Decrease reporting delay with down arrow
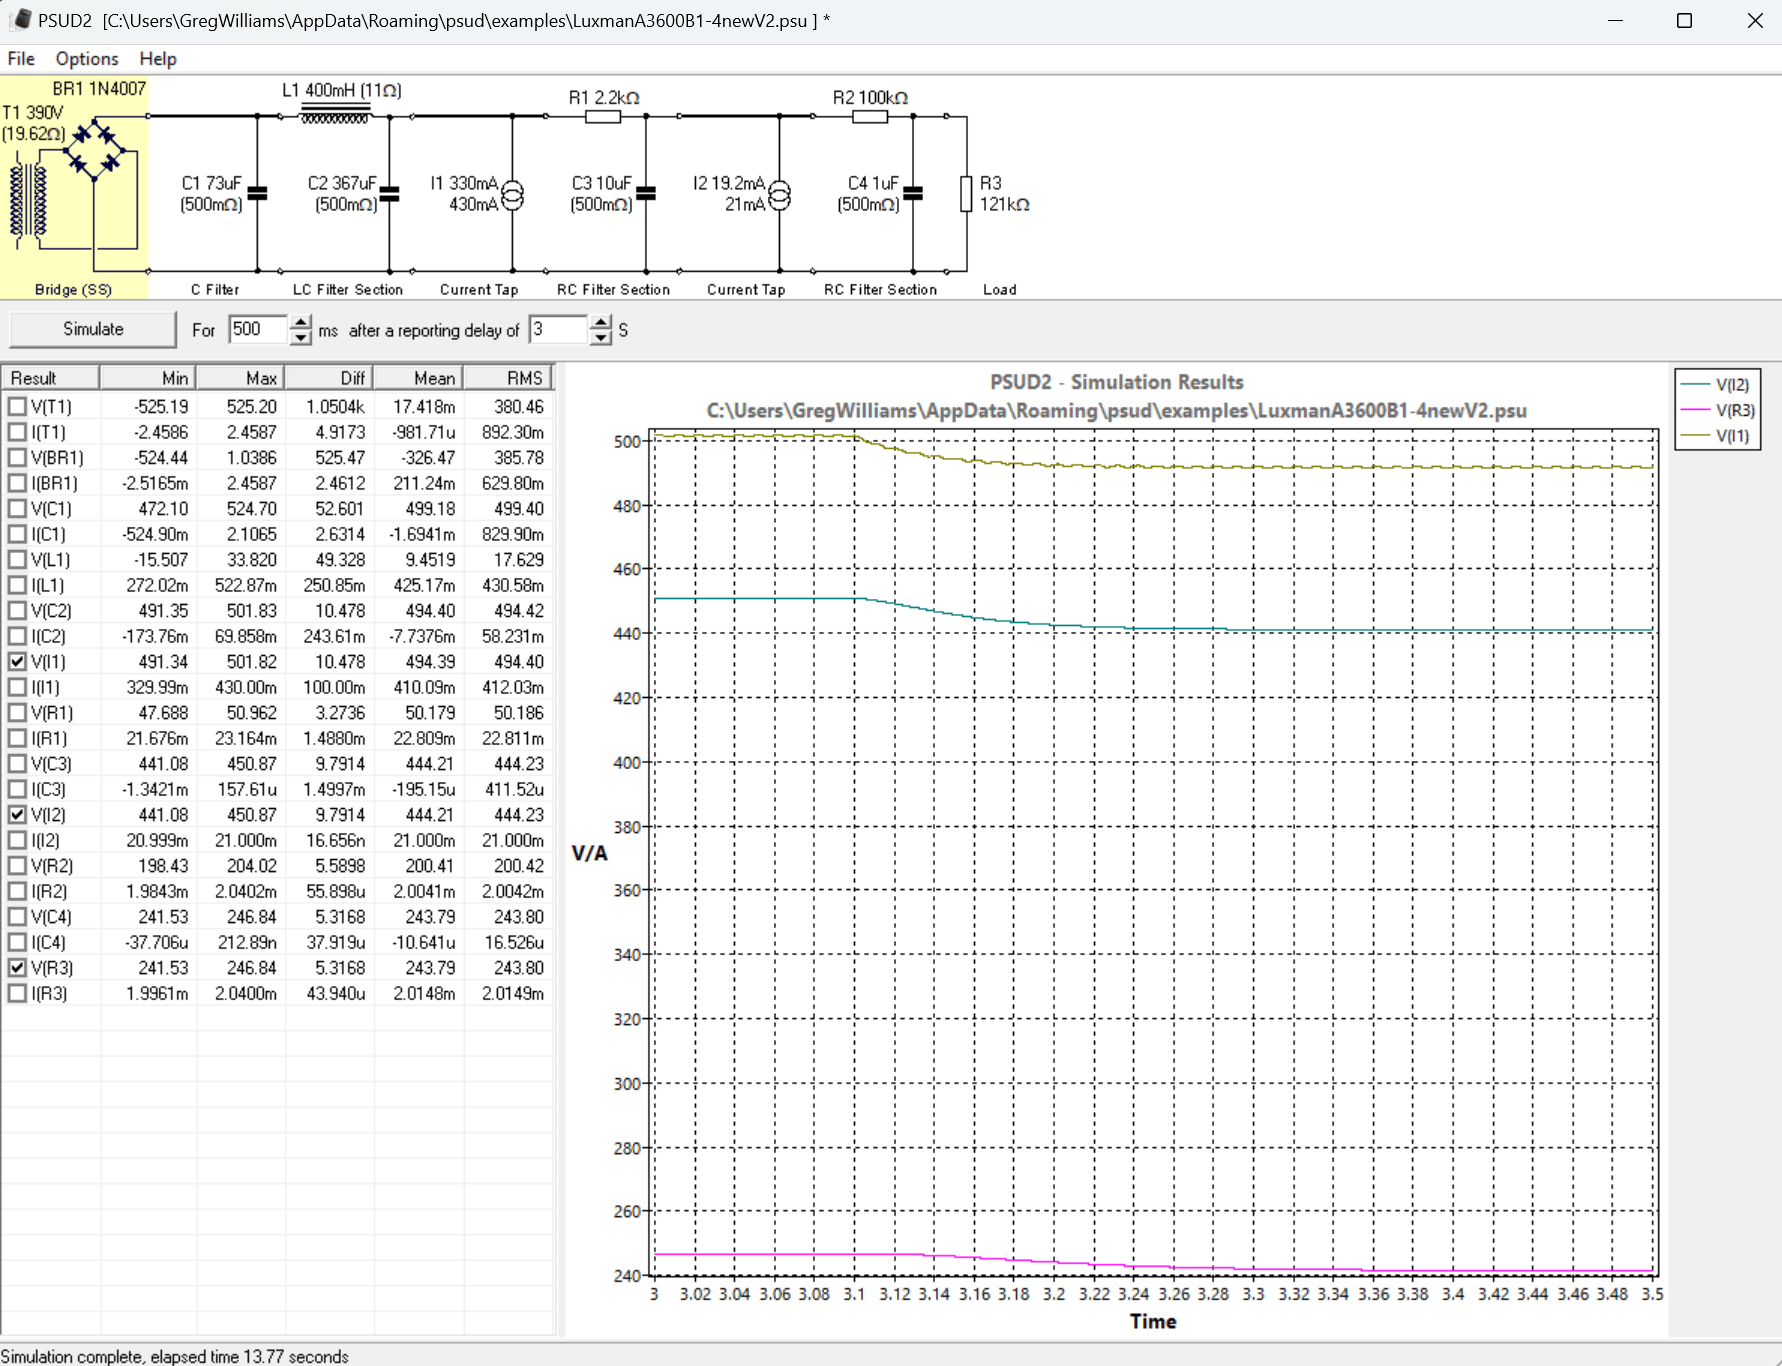1782x1366 pixels. (x=600, y=338)
